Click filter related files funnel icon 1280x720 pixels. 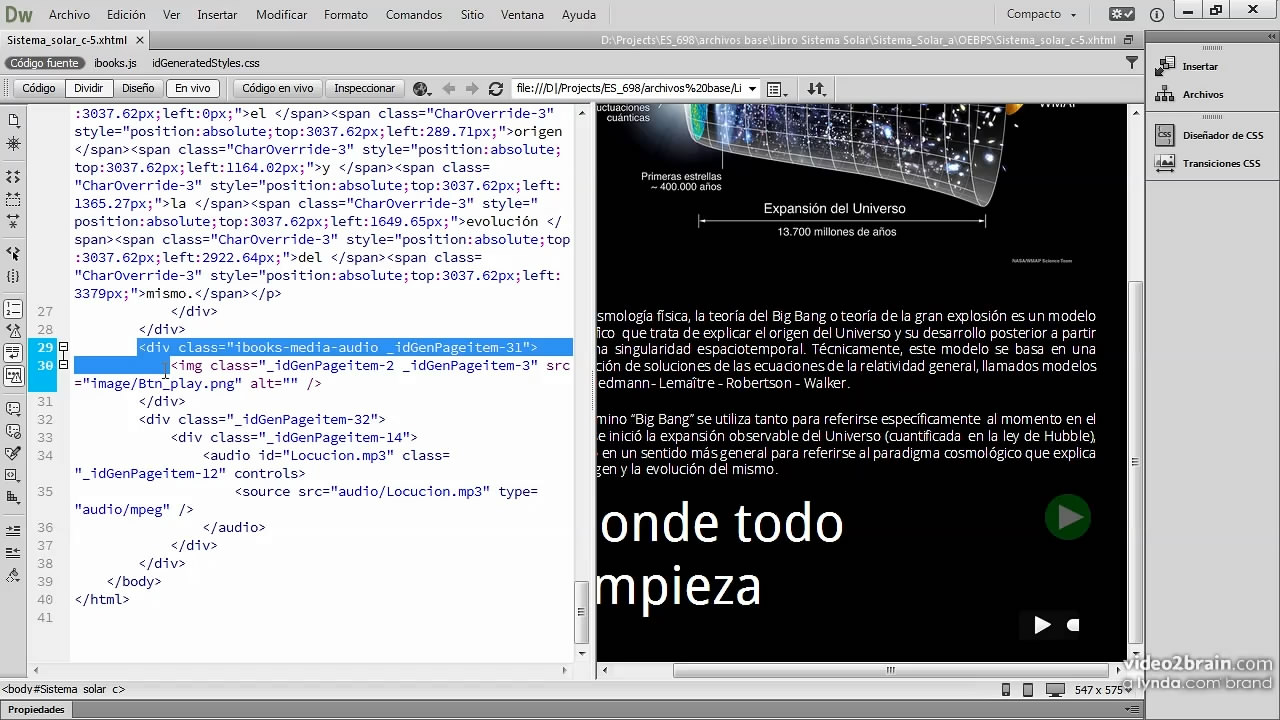1132,62
